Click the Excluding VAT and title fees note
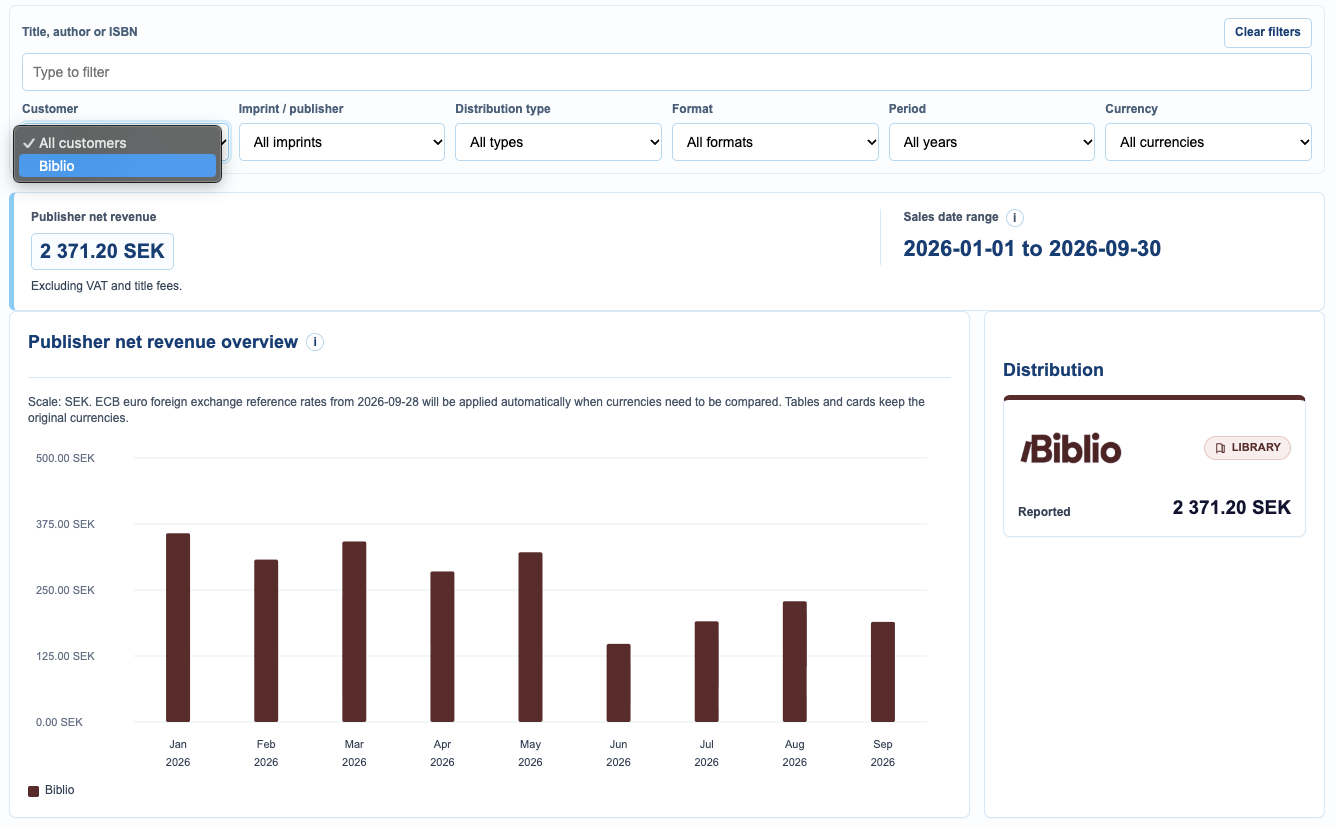Image resolution: width=1336 pixels, height=829 pixels. pyautogui.click(x=106, y=286)
